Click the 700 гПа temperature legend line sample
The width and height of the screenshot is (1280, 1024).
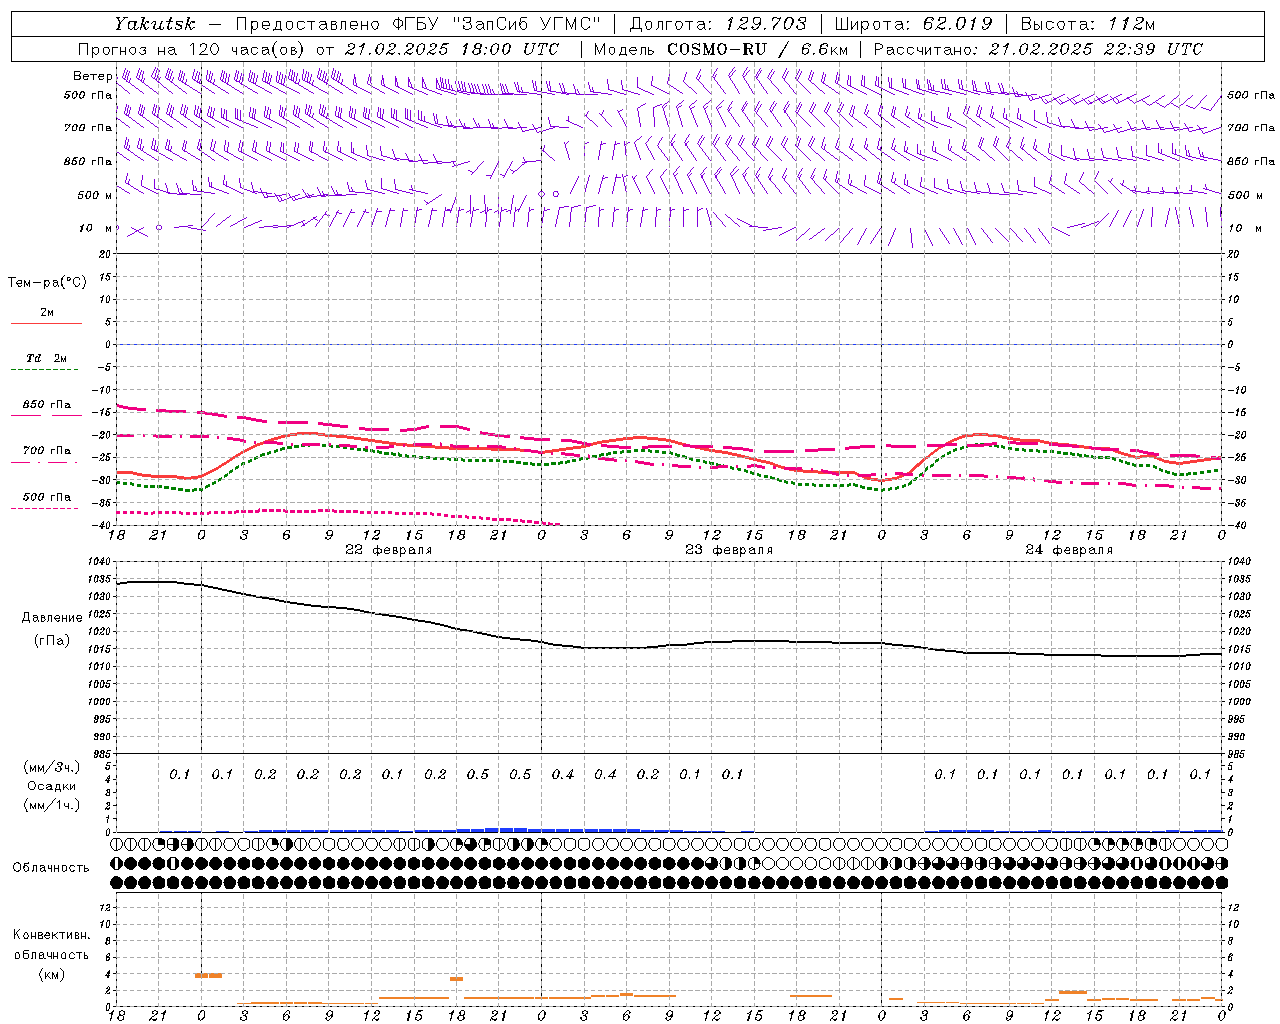pos(46,464)
